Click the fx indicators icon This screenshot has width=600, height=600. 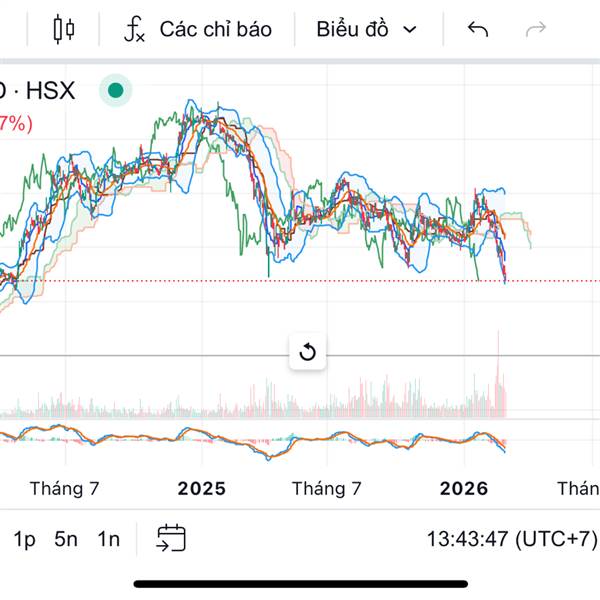tap(135, 29)
